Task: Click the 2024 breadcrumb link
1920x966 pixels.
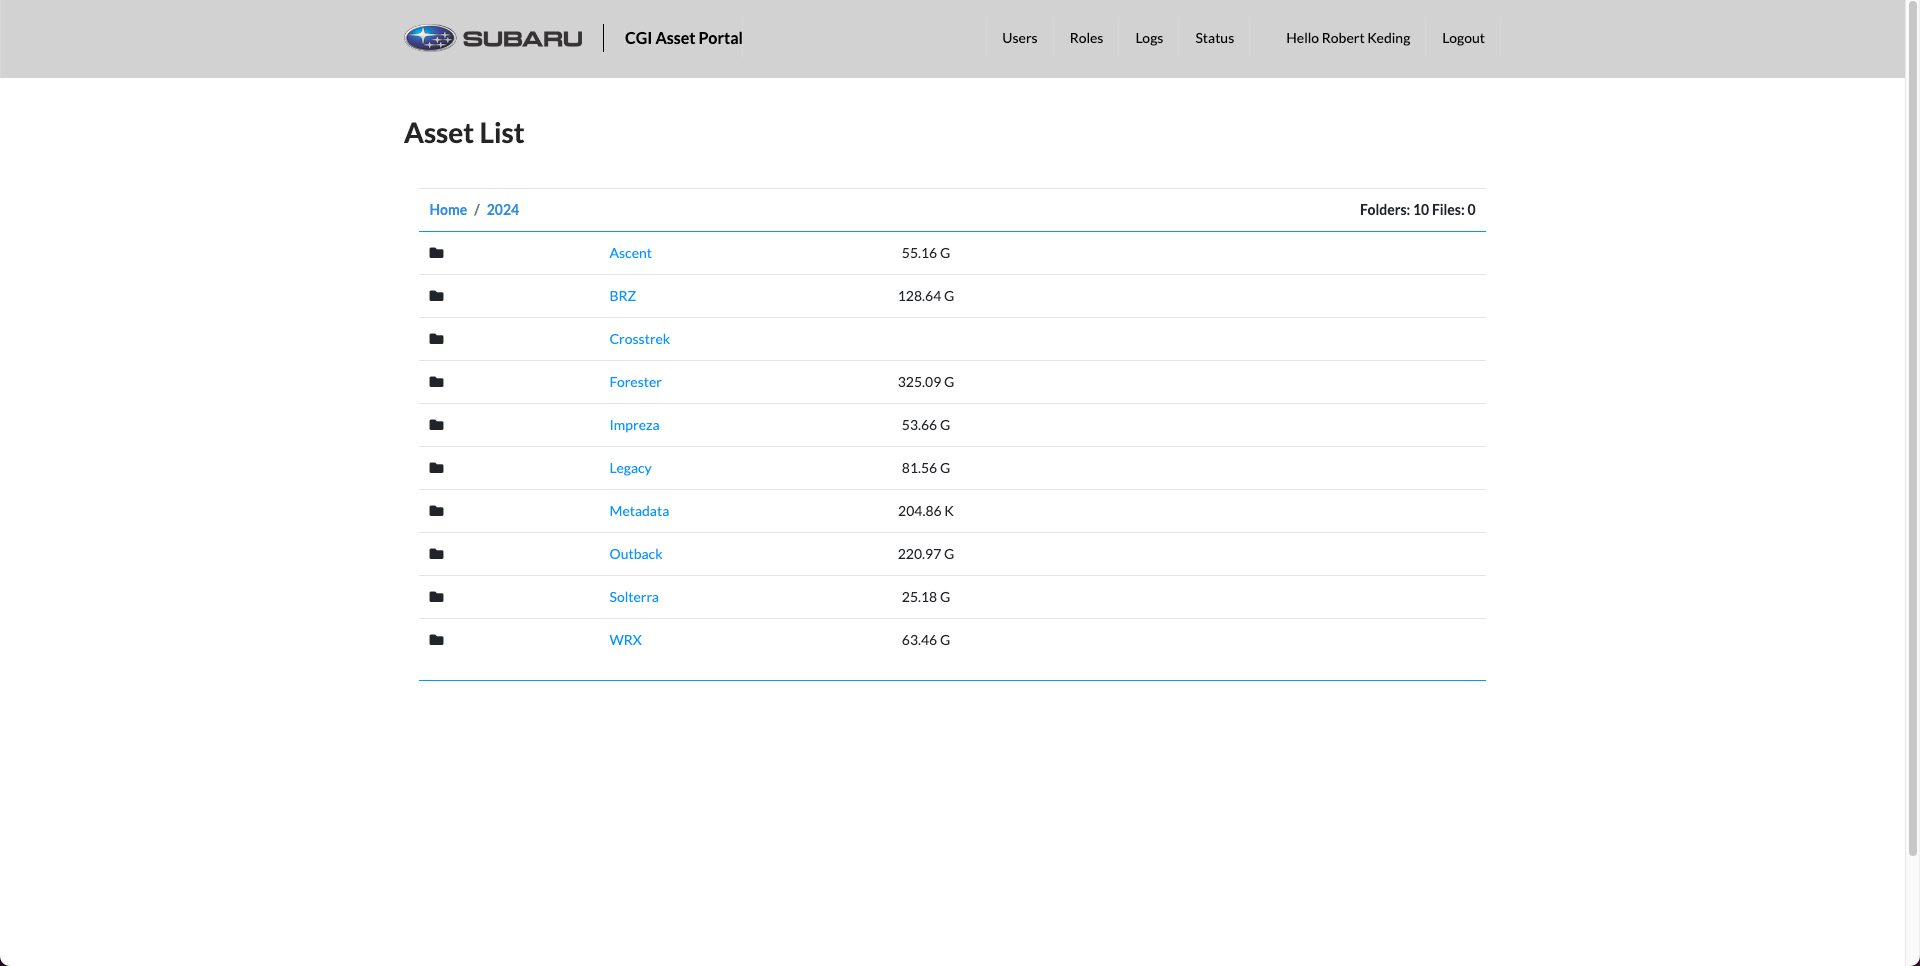Action: click(x=503, y=210)
